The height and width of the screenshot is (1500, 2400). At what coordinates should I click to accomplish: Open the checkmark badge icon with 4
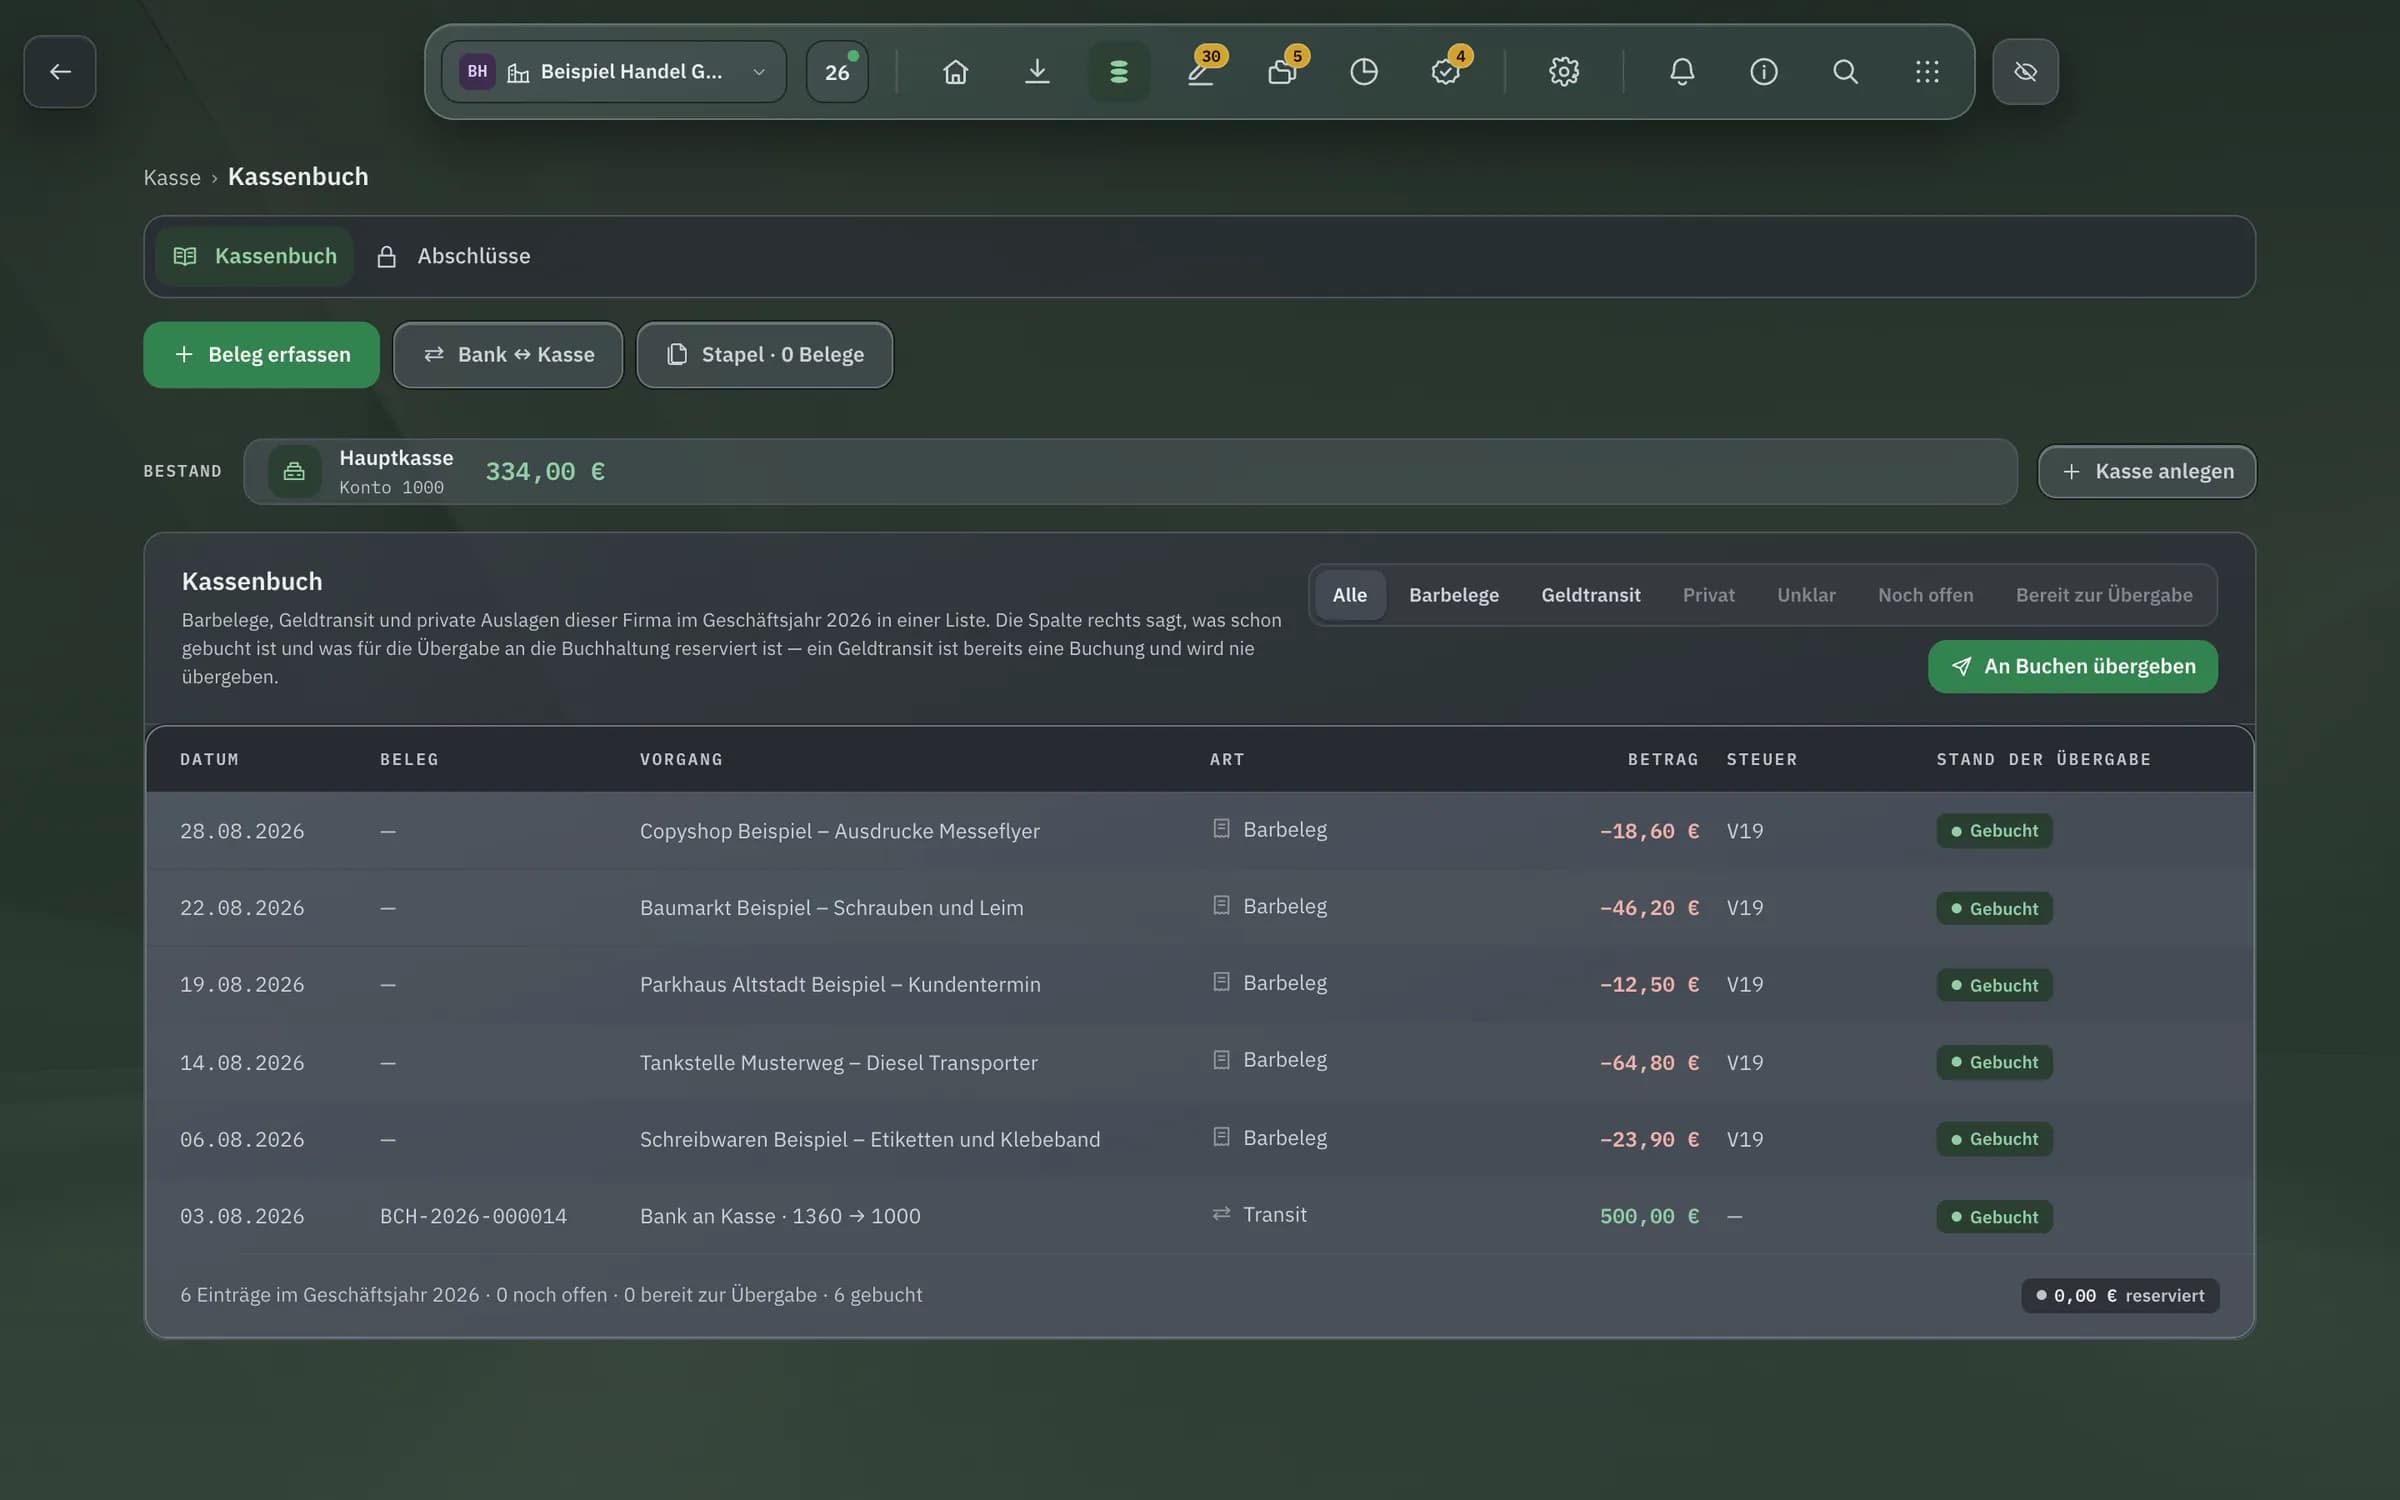(x=1446, y=71)
